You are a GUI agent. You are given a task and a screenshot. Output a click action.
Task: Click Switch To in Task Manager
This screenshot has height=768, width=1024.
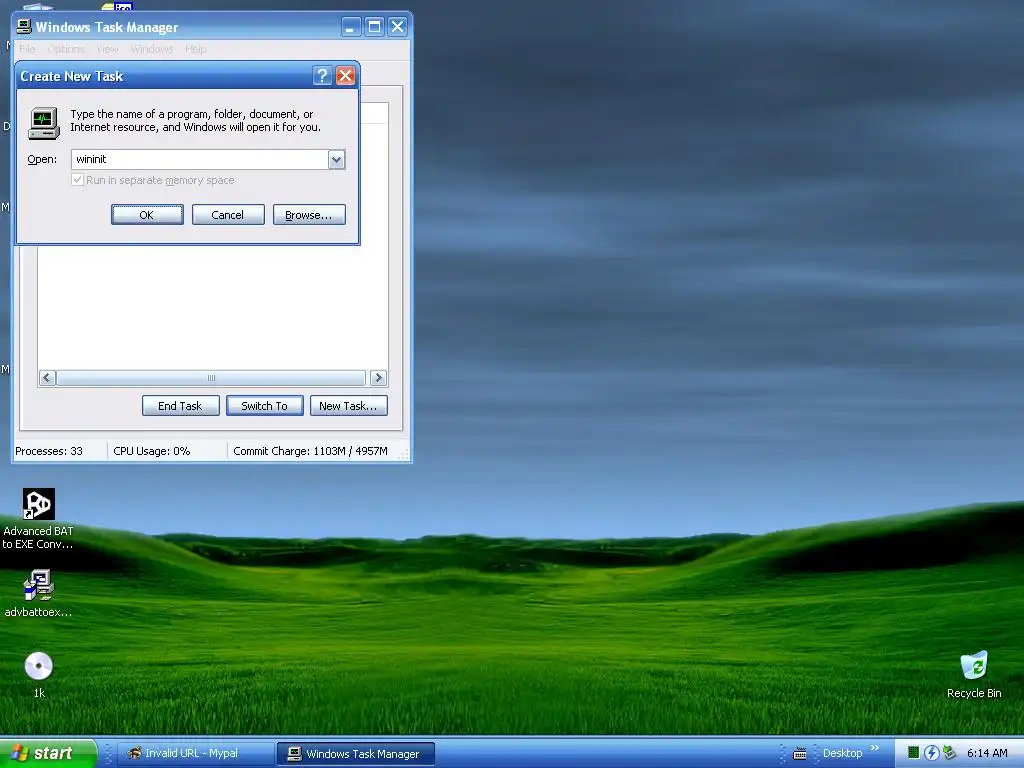point(264,406)
